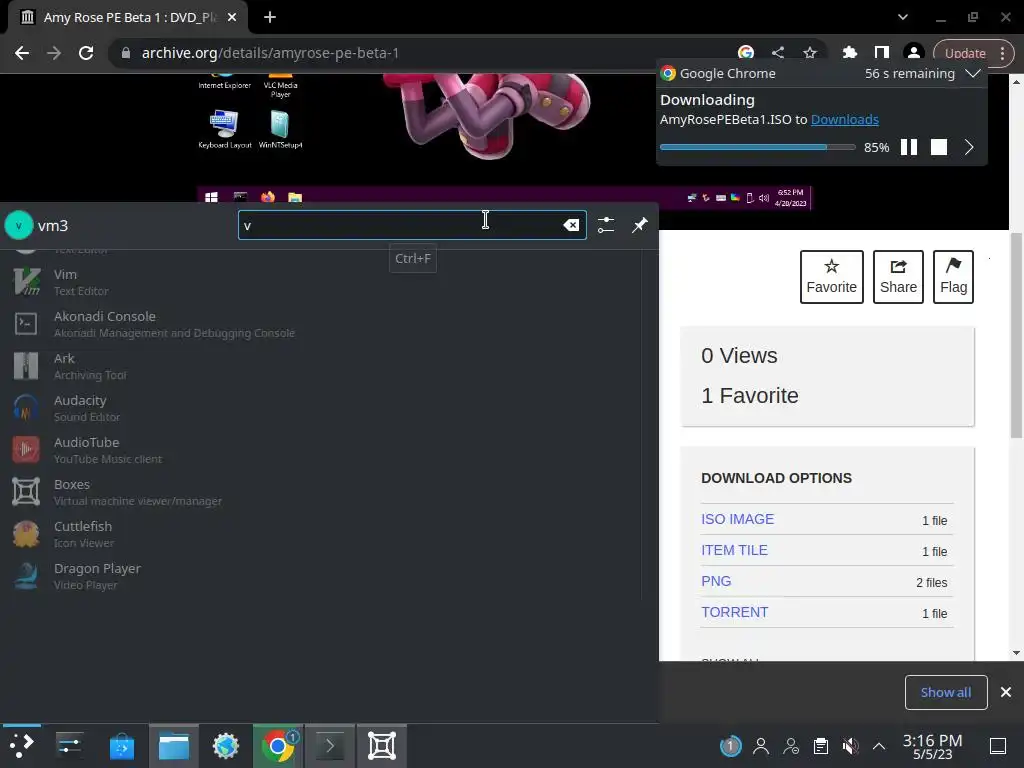This screenshot has width=1024, height=768.
Task: Go back in Chrome
Action: (x=22, y=53)
